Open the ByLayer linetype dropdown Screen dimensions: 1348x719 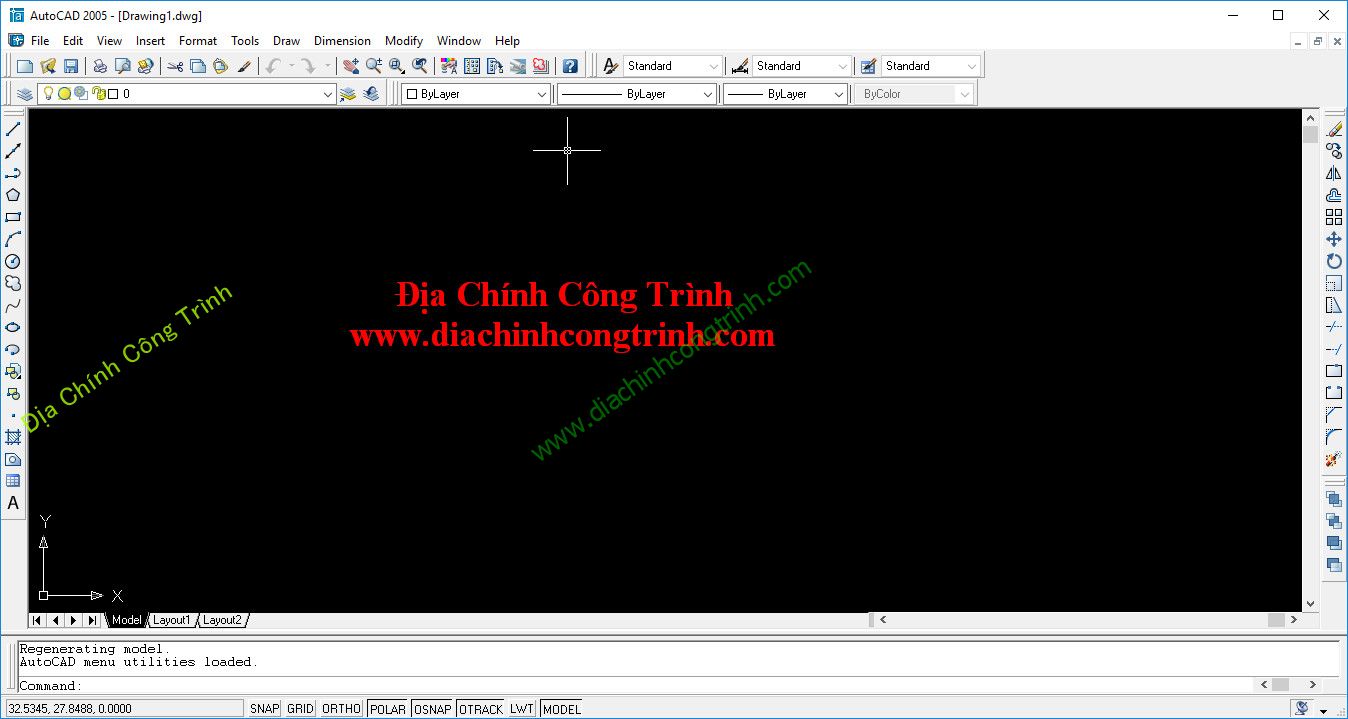(x=708, y=94)
